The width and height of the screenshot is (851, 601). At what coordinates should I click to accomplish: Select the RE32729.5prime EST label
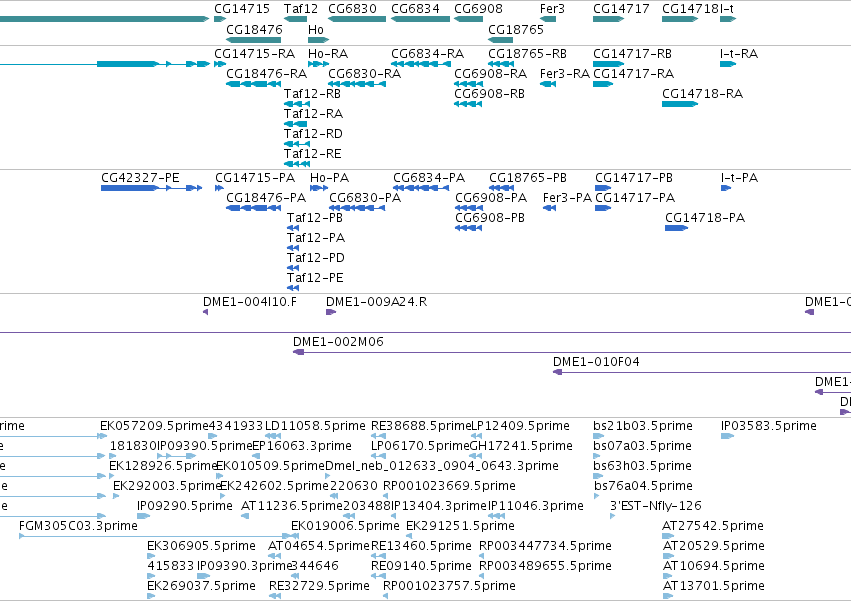pyautogui.click(x=319, y=586)
